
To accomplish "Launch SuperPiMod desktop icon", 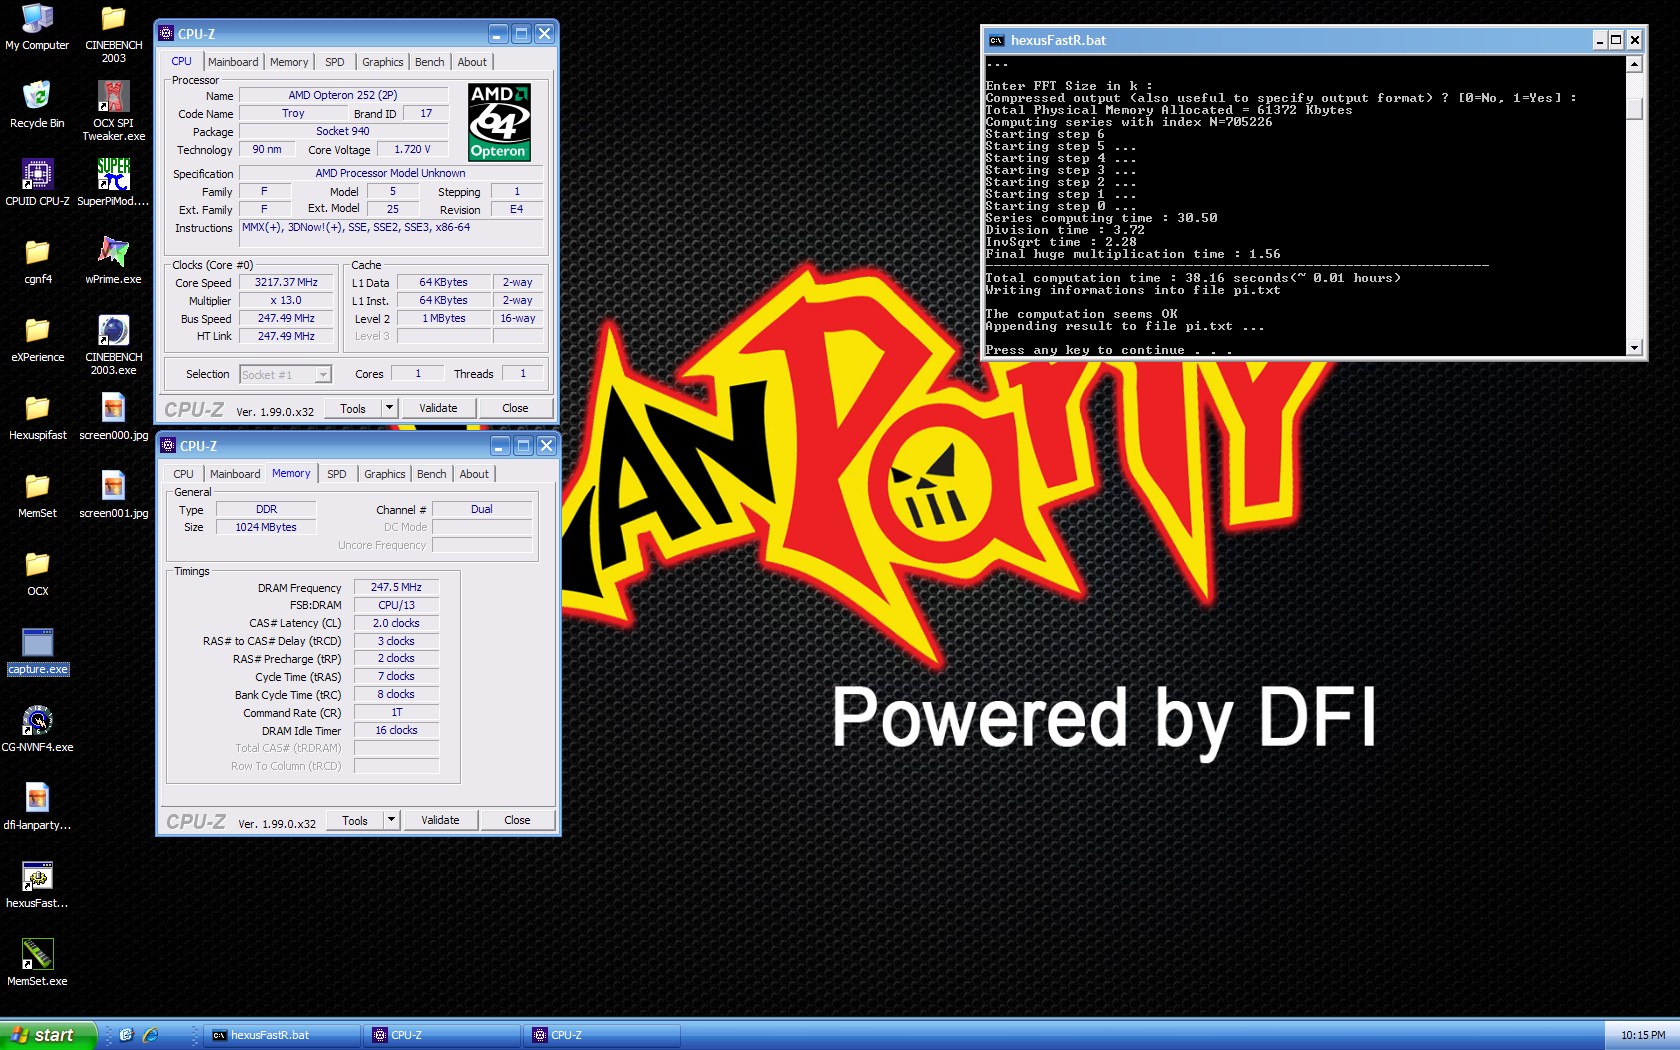I will coord(113,183).
